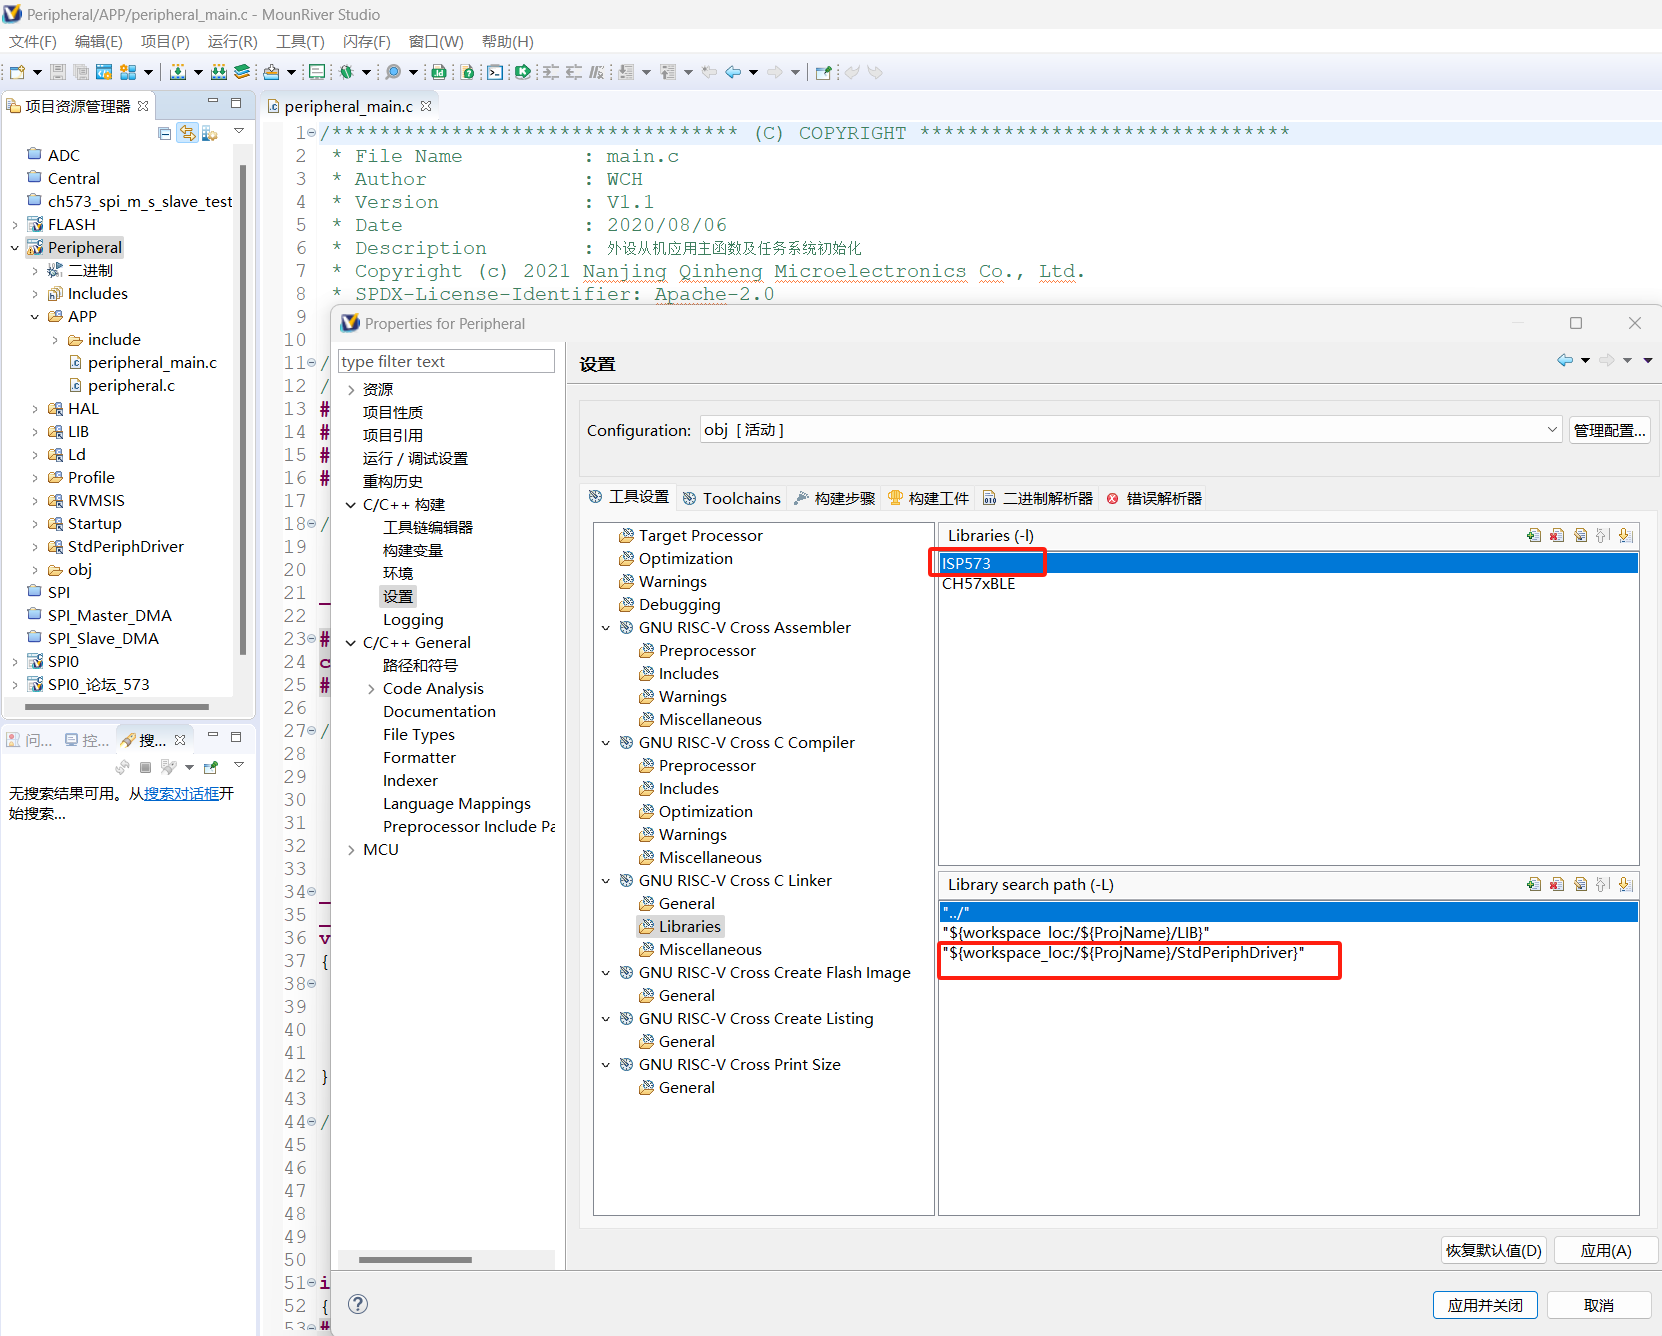Image resolution: width=1662 pixels, height=1336 pixels.
Task: Toggle Link with Editor in project explorer
Action: point(187,134)
